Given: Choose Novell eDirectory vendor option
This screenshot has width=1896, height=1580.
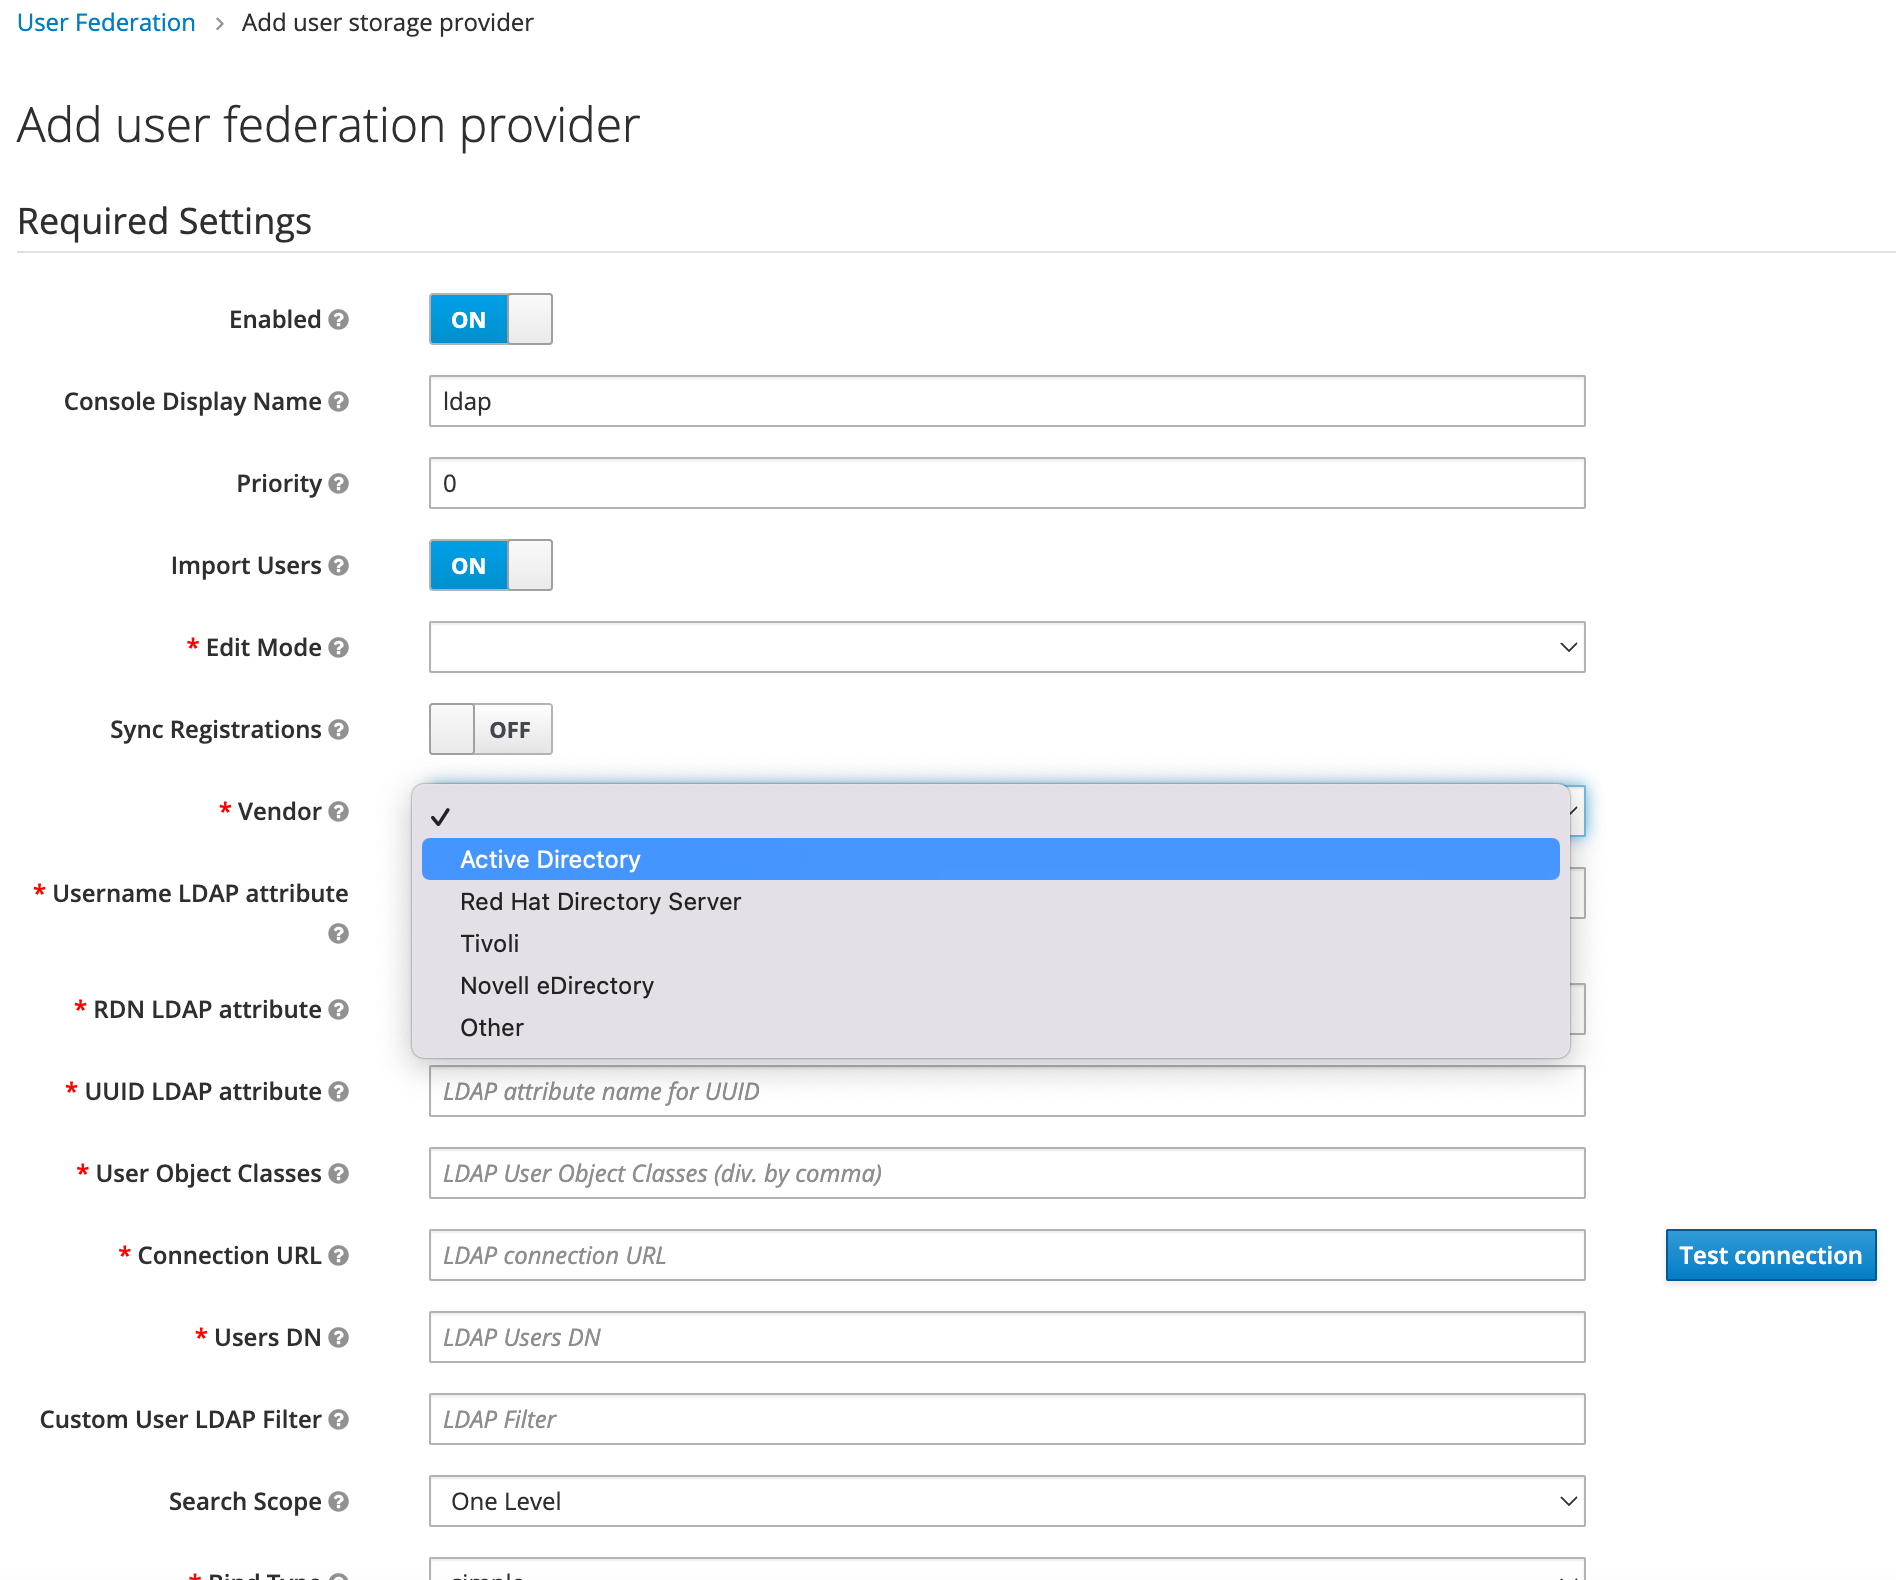Looking at the screenshot, I should click(x=991, y=985).
